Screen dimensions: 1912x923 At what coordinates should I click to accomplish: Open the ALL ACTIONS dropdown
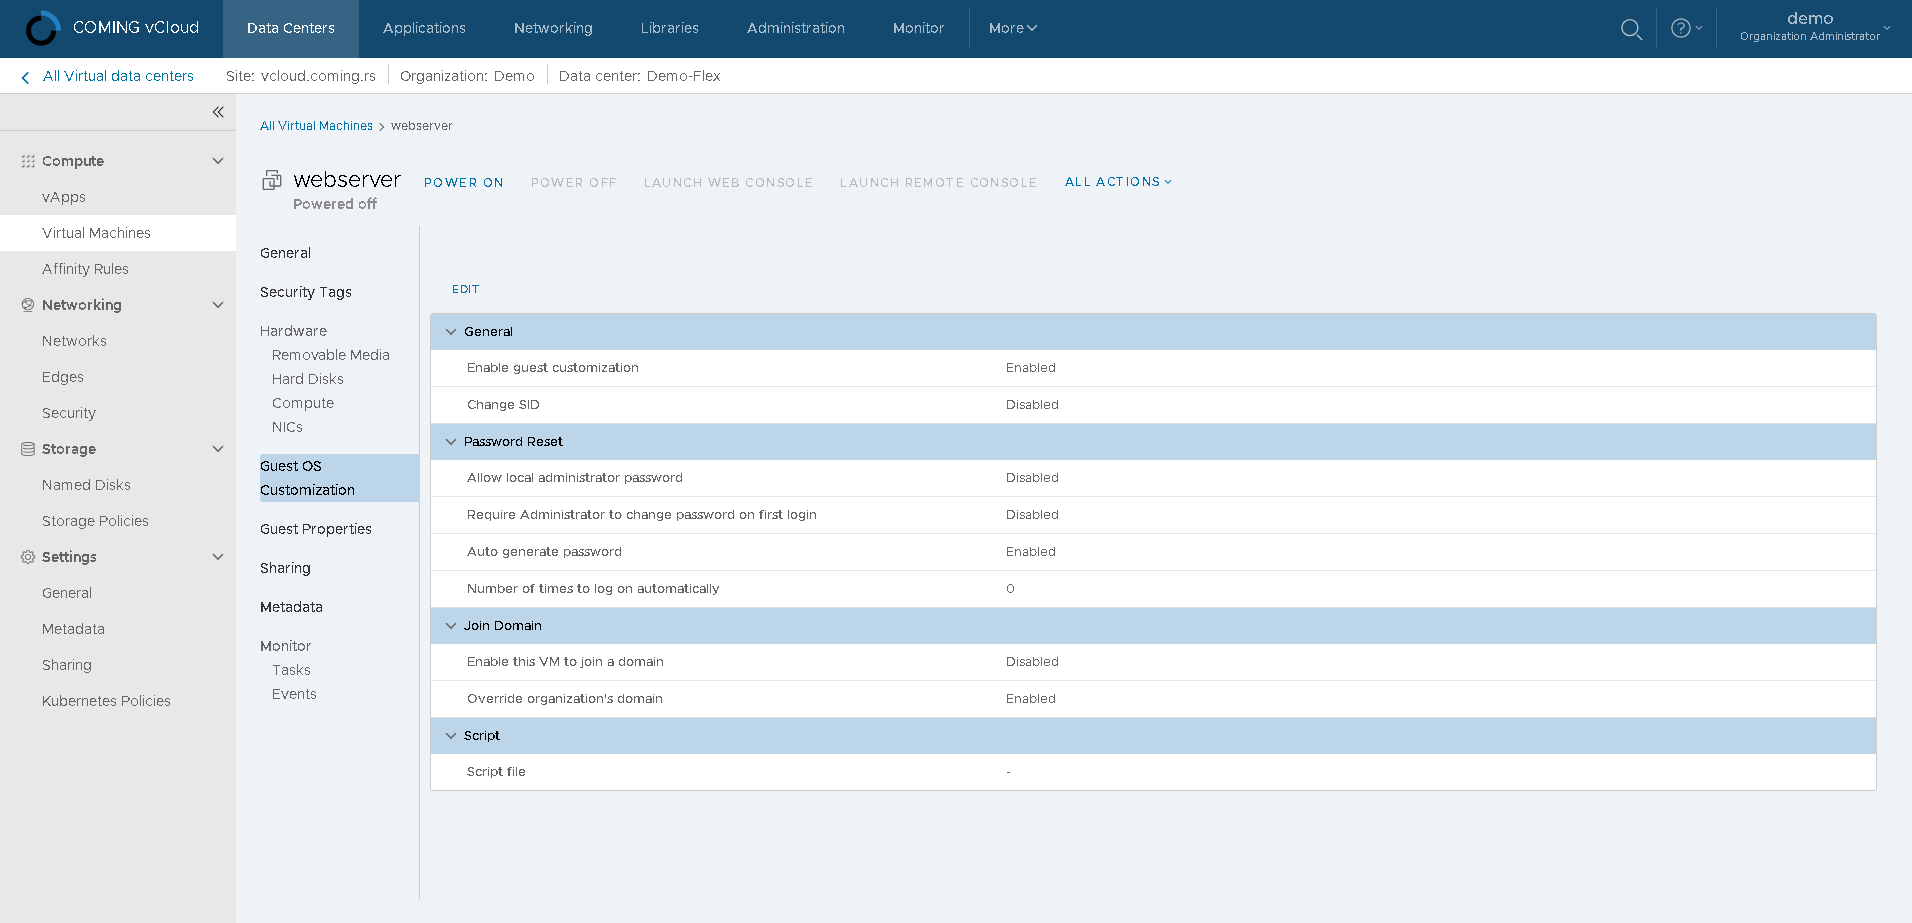point(1118,182)
